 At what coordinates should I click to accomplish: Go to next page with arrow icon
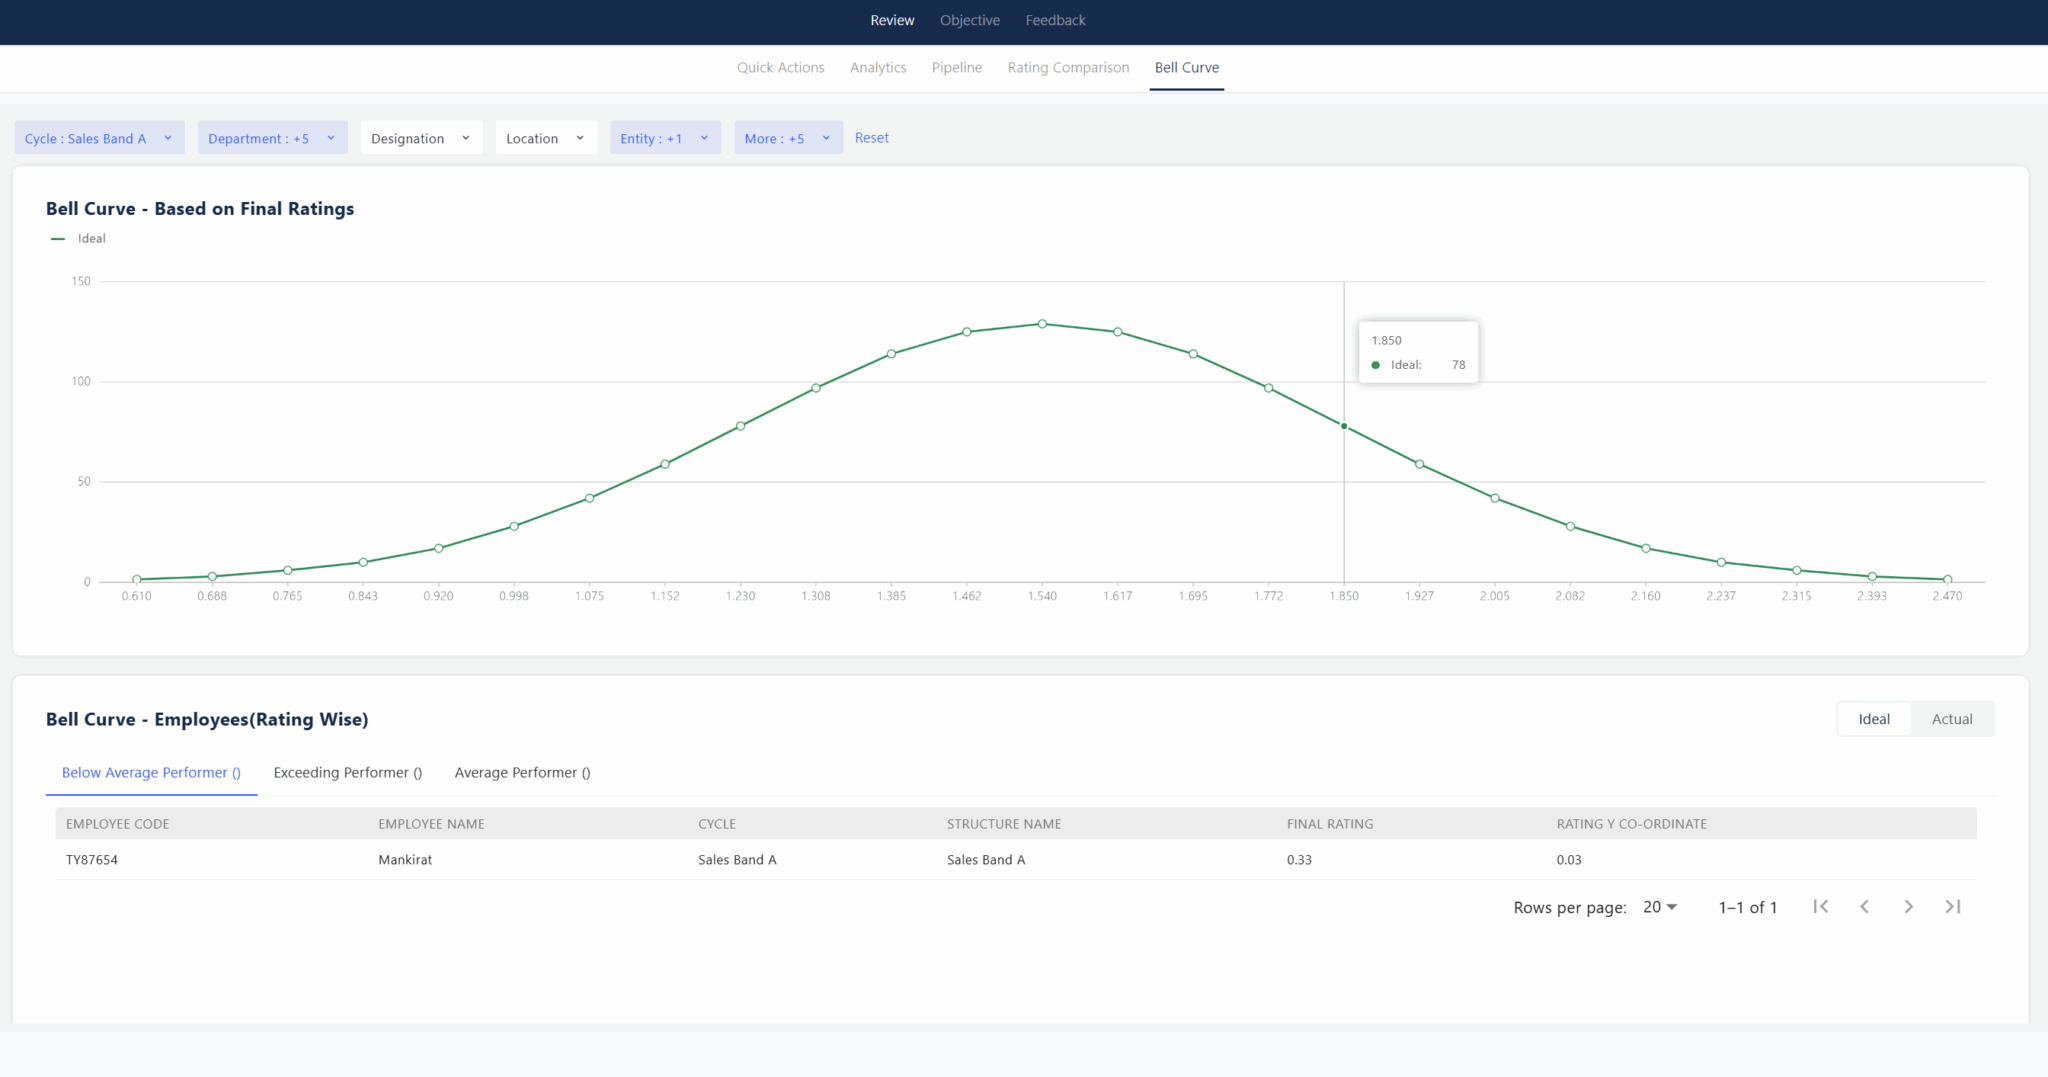pos(1908,906)
